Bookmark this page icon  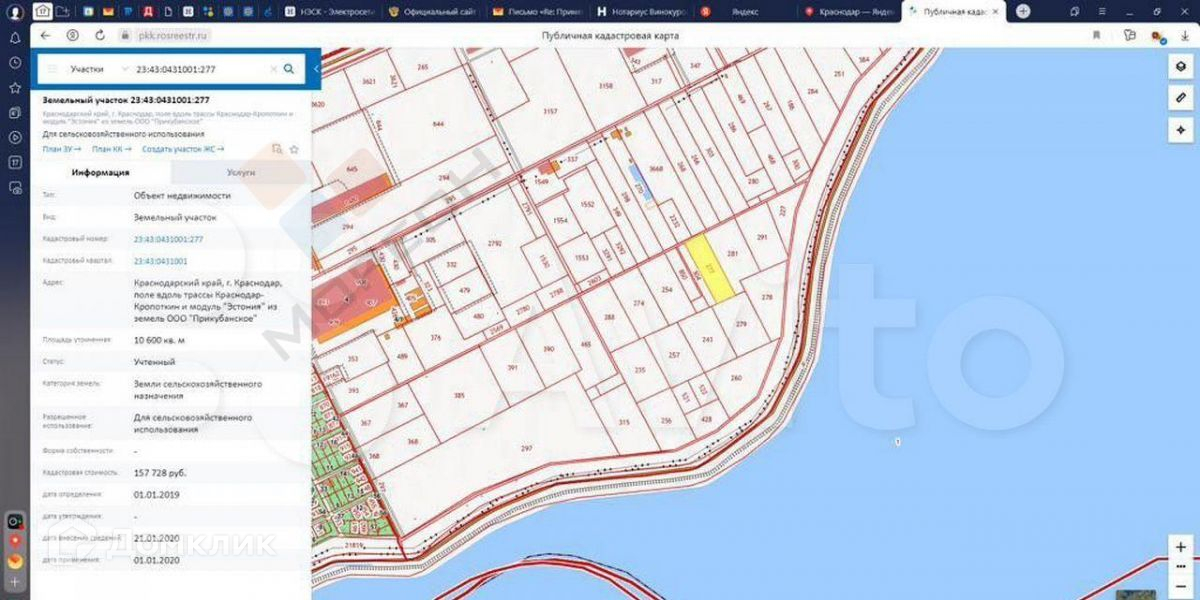coord(1097,35)
